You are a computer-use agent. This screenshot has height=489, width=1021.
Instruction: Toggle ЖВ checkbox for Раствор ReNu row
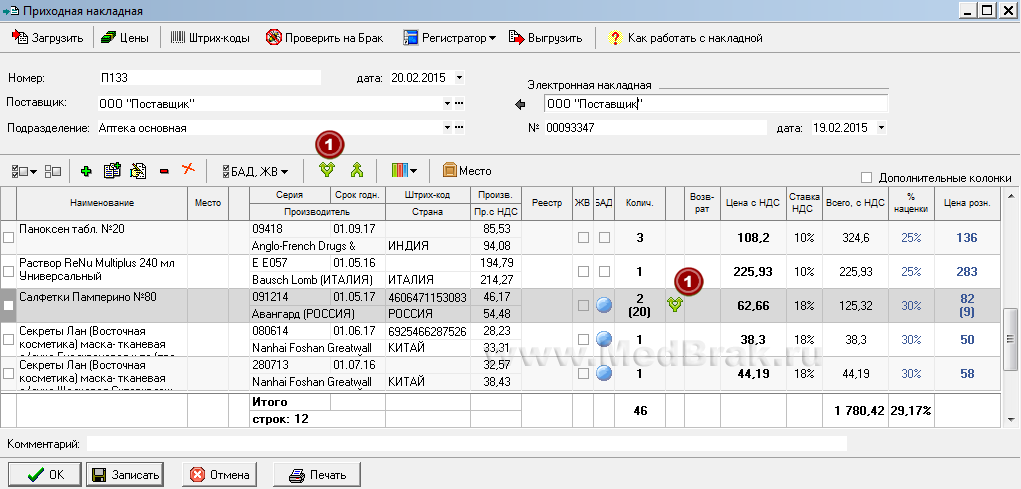click(x=583, y=272)
